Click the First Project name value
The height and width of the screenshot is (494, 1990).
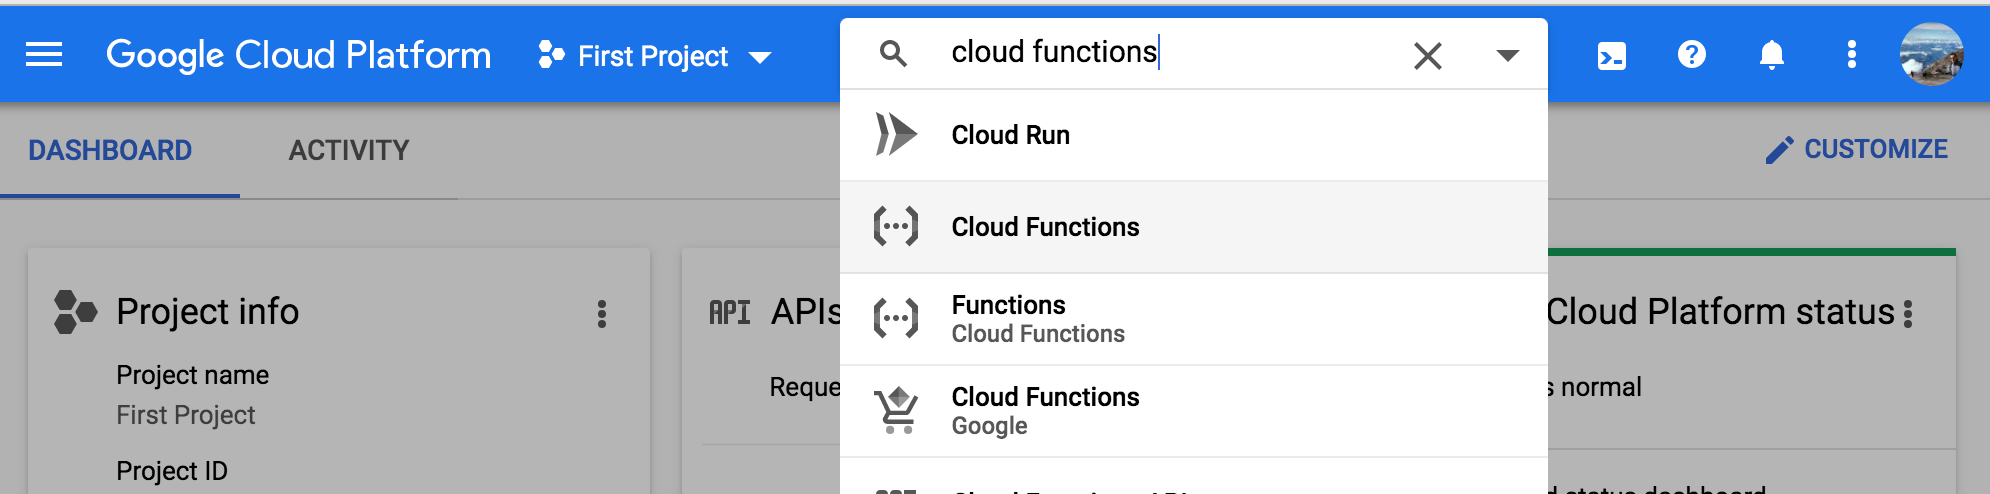click(x=186, y=415)
